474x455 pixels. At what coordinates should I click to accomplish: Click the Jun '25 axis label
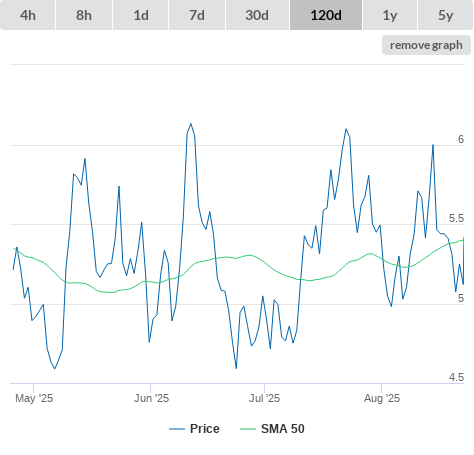click(x=151, y=398)
